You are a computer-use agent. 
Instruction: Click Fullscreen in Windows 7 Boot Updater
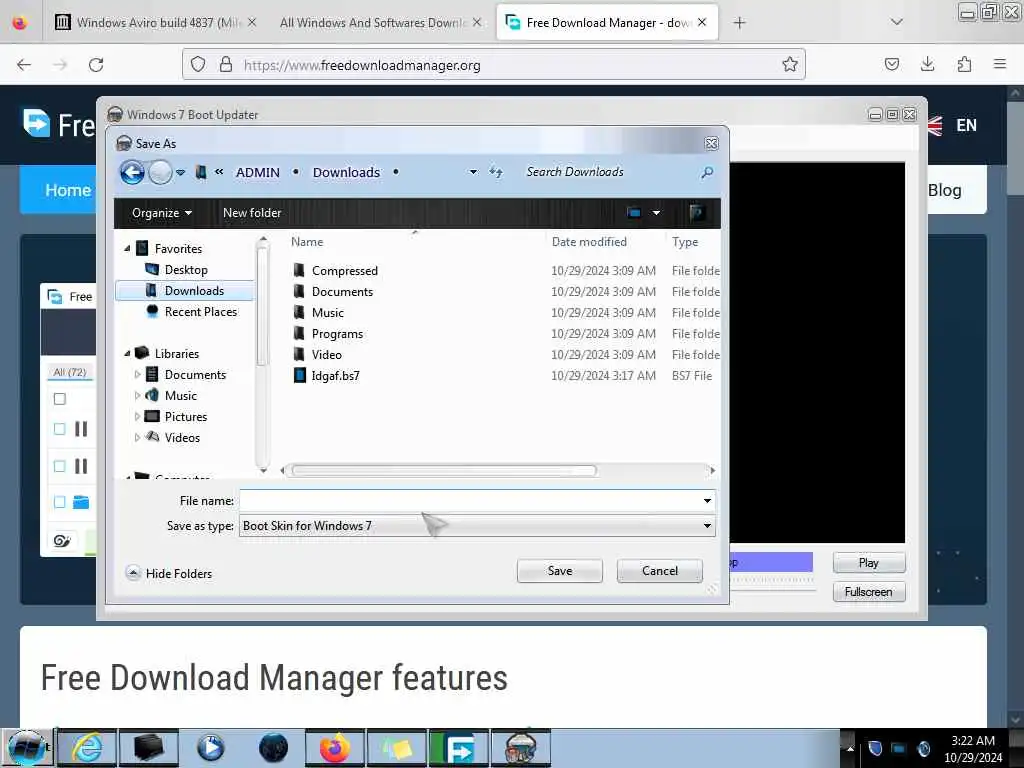coord(869,592)
